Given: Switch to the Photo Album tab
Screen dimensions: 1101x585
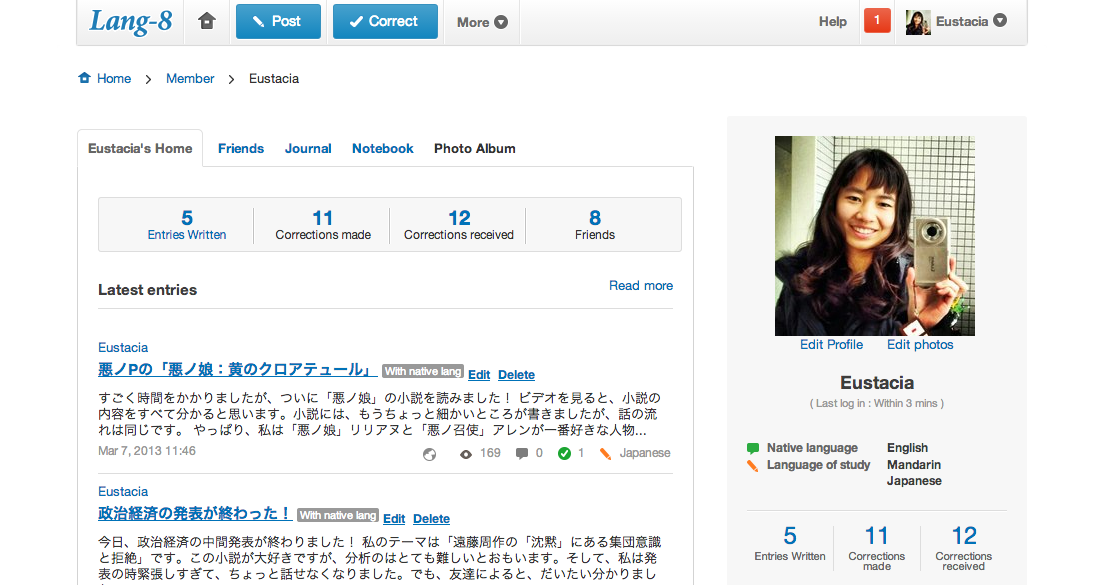Looking at the screenshot, I should click(475, 148).
